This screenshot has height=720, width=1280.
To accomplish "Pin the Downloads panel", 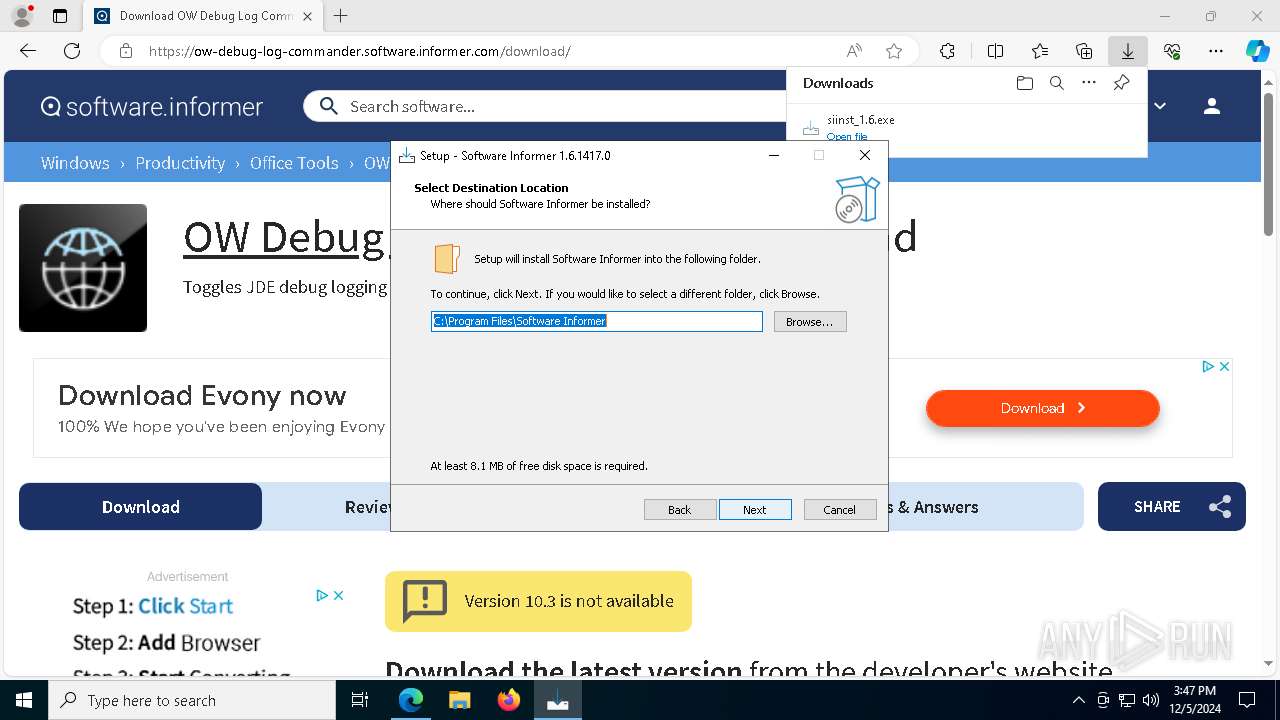I will click(1121, 83).
